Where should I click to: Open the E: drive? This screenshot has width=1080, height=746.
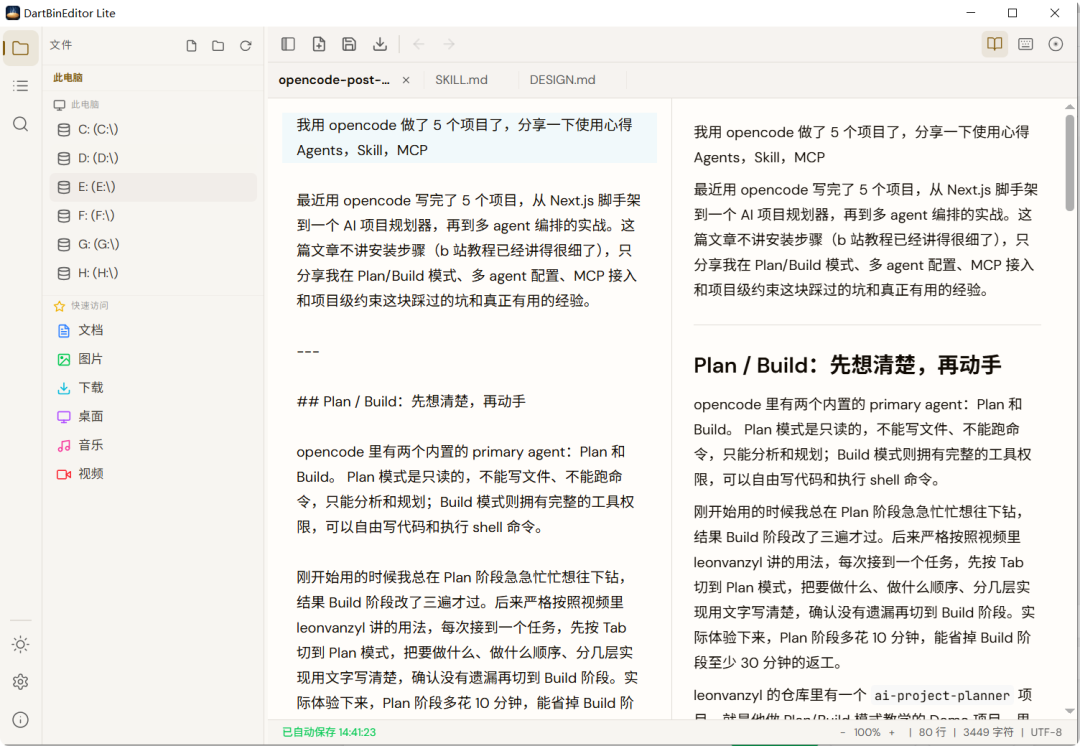[153, 187]
